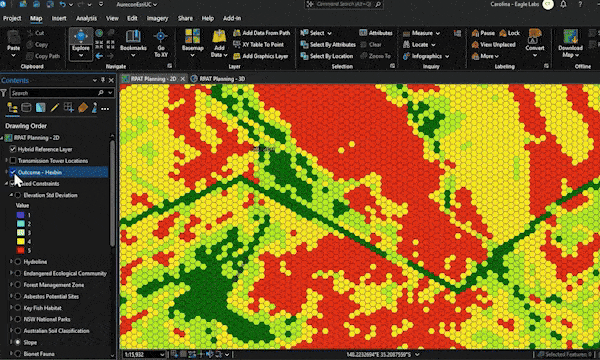Click the Command Search box
Image resolution: width=600 pixels, height=360 pixels.
(x=344, y=4)
